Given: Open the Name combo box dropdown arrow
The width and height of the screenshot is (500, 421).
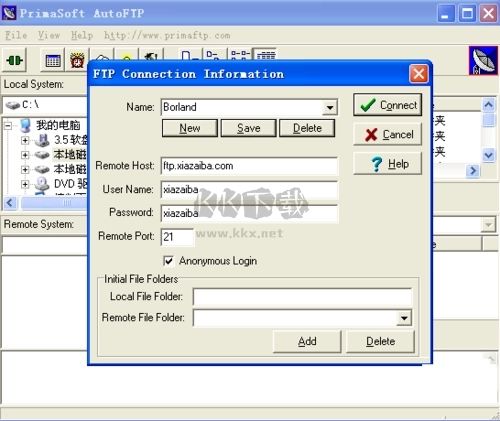Looking at the screenshot, I should (x=330, y=107).
